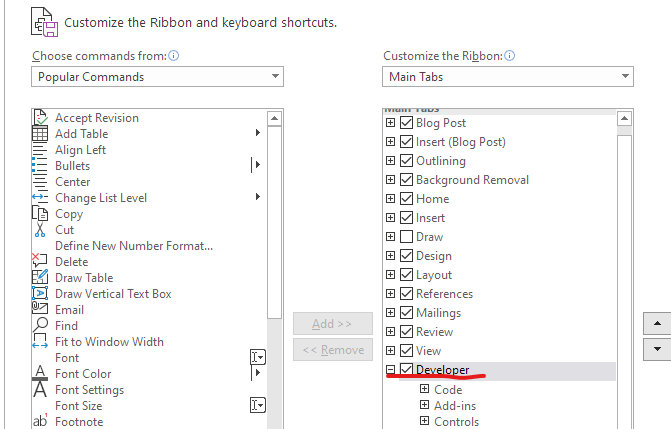The image size is (671, 429).
Task: Click the Accept Revision command icon
Action: 40,118
